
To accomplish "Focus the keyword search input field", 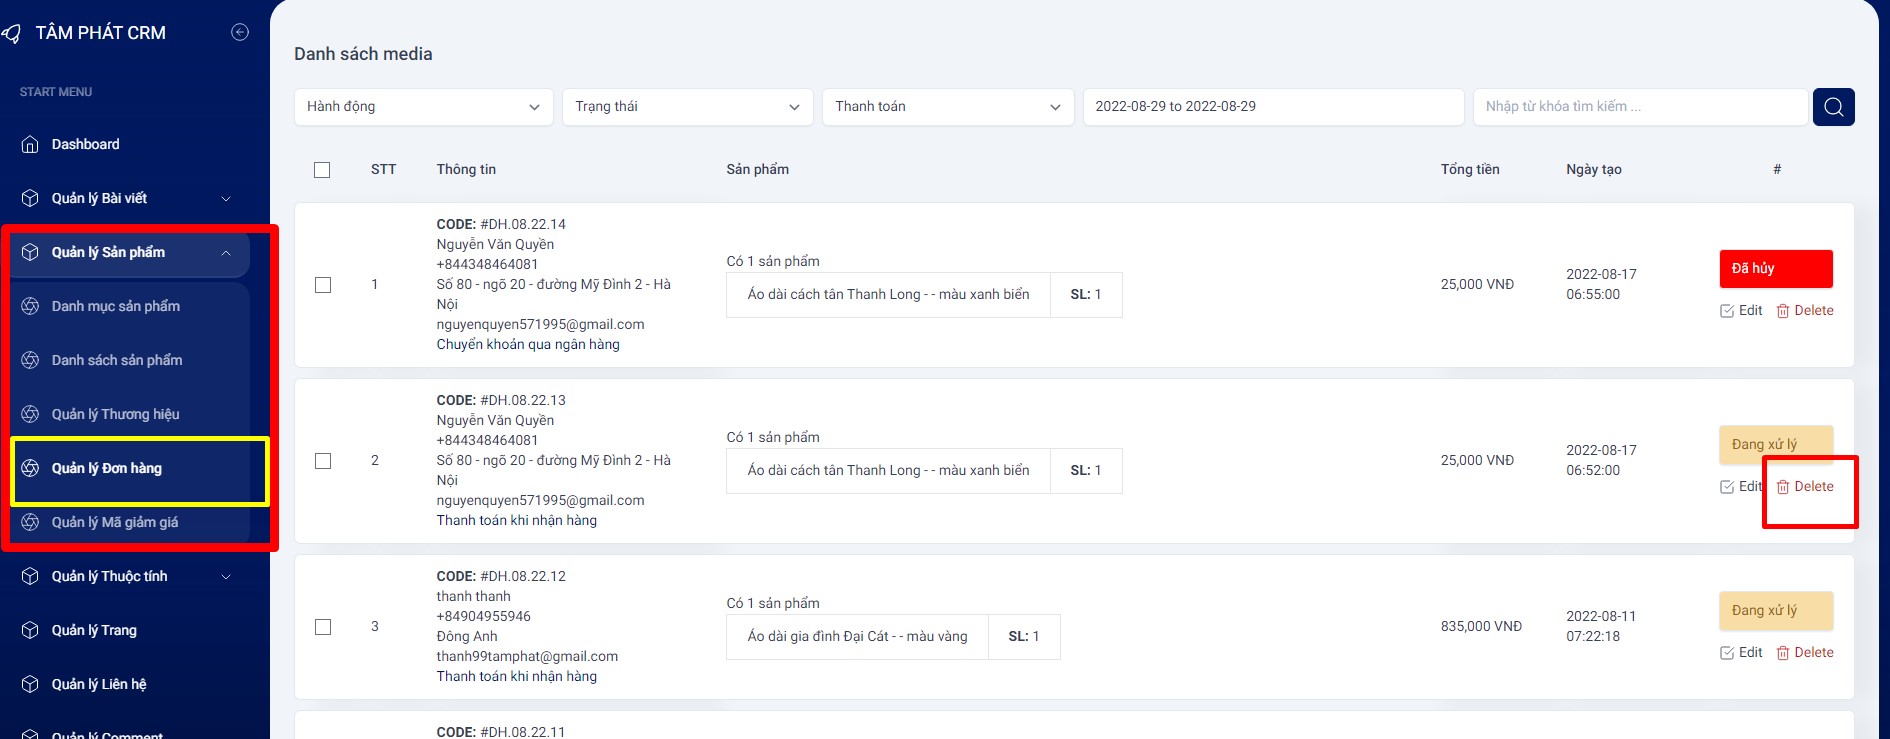I will point(1640,107).
